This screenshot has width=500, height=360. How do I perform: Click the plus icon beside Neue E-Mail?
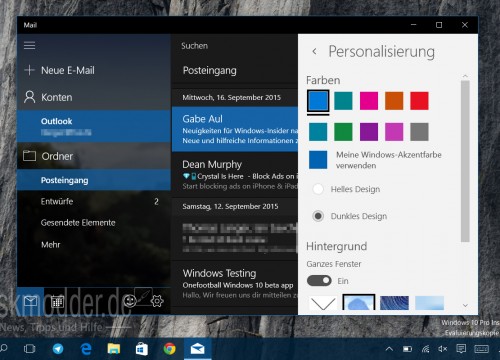[29, 70]
